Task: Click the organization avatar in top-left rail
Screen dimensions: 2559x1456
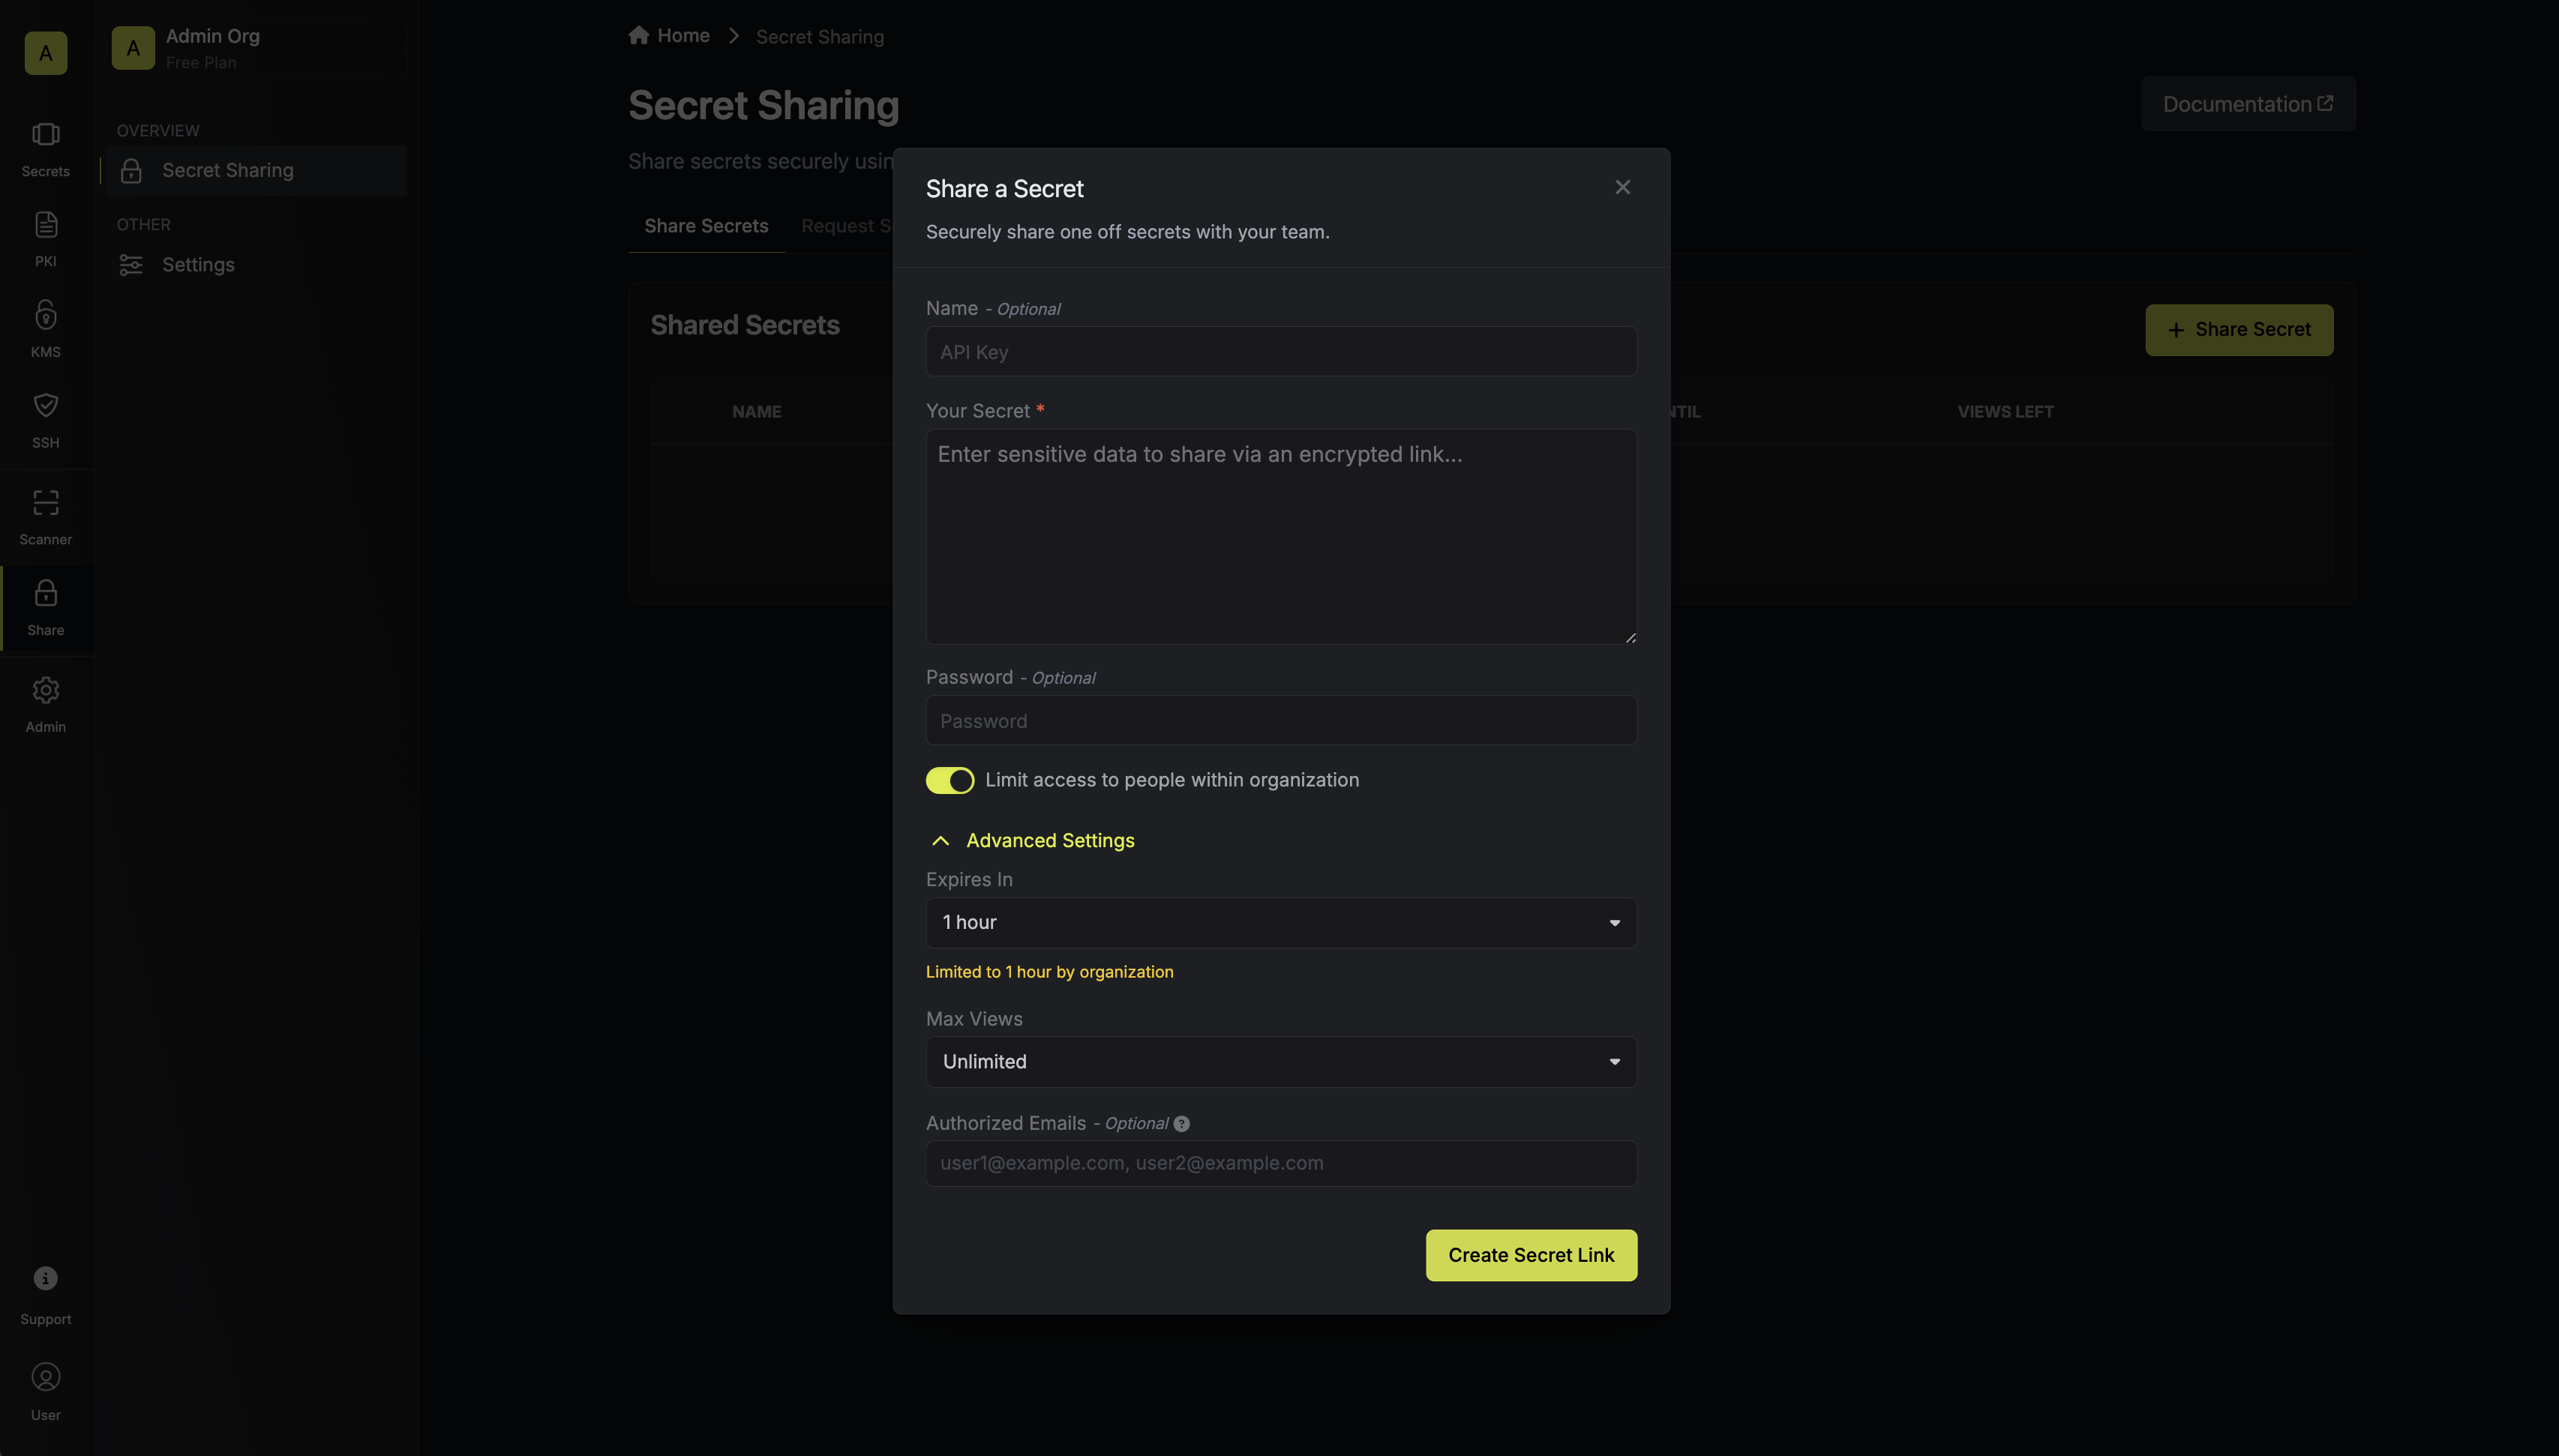Action: pos(46,53)
